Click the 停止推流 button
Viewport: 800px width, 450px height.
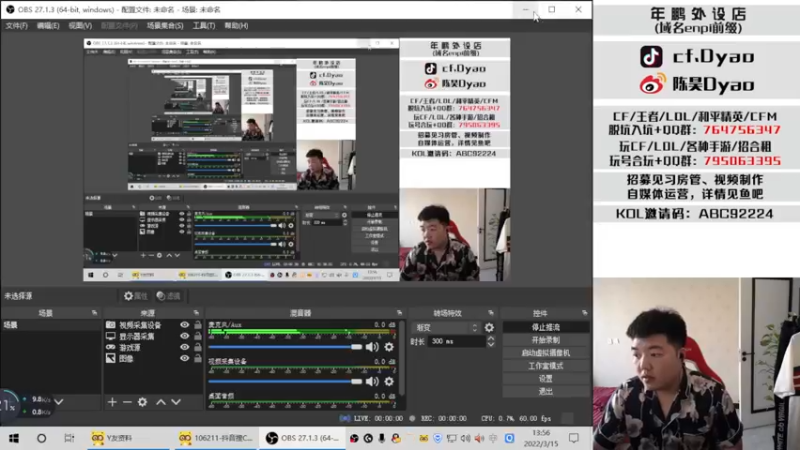coord(546,327)
